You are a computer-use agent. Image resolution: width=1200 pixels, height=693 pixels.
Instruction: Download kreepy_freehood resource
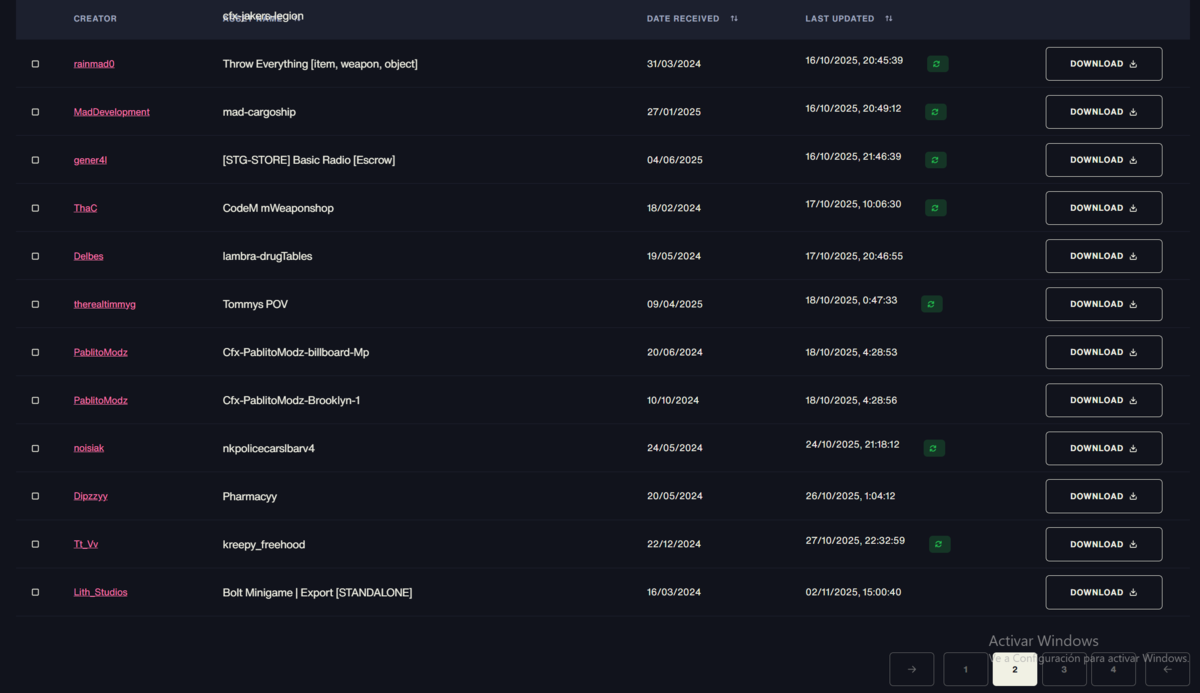click(1104, 544)
